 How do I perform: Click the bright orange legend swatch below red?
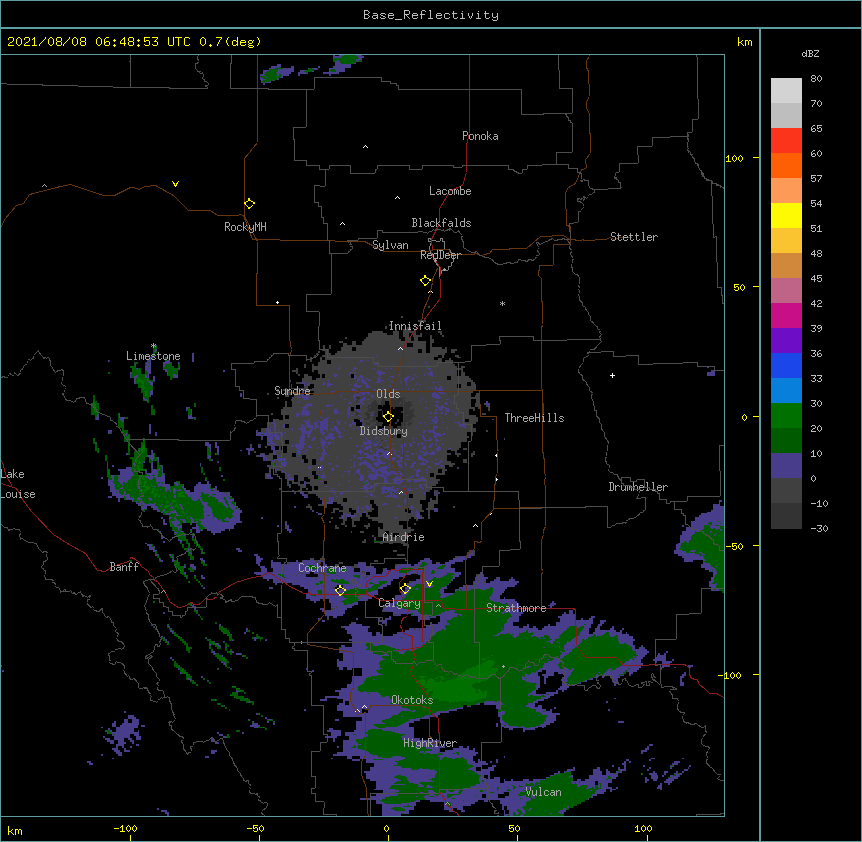(x=786, y=165)
